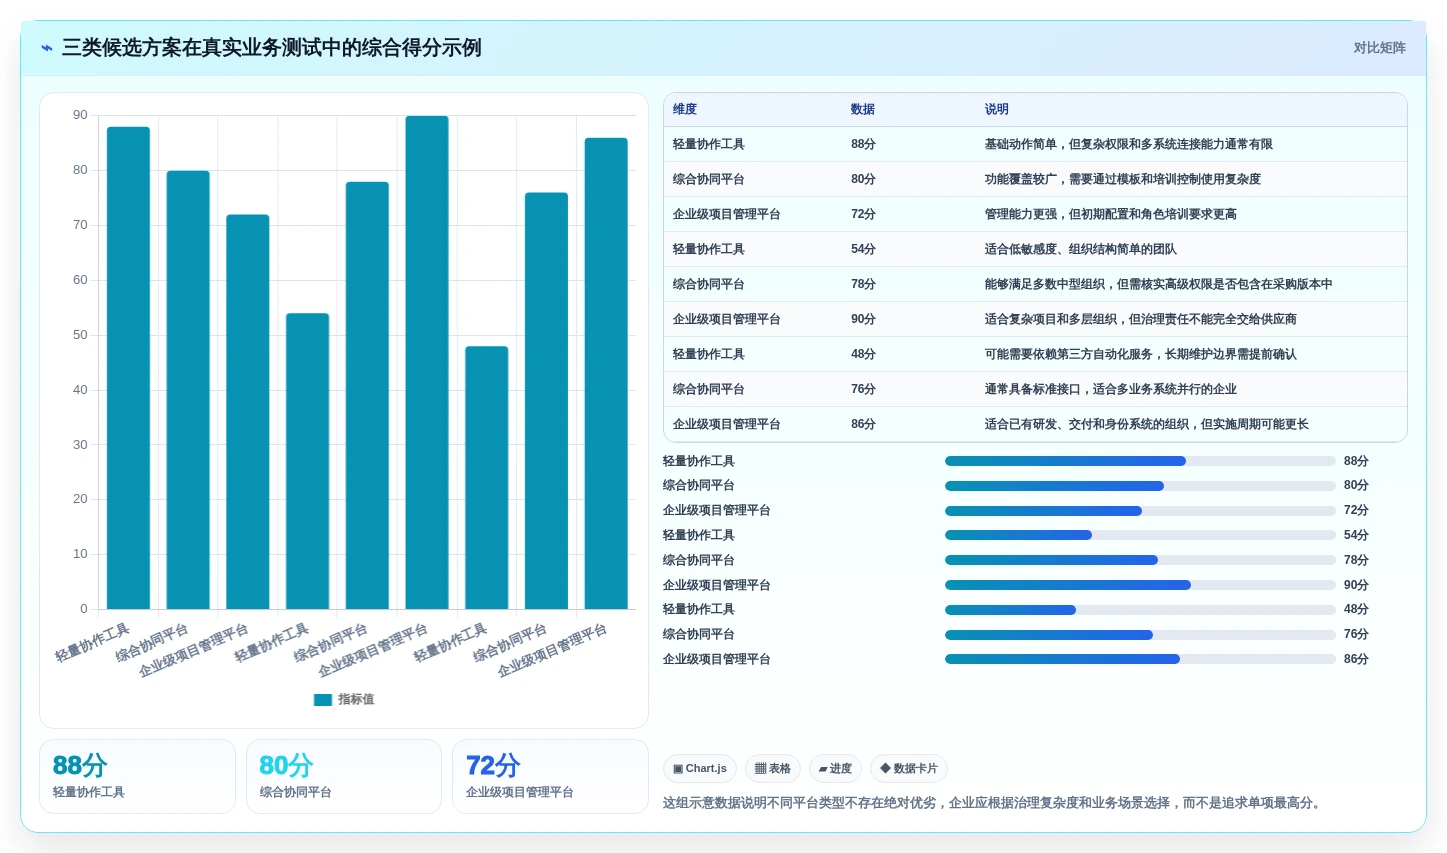Viewport: 1447px width, 853px height.
Task: Click 企业级项目管理平台 in the 86分 table row
Action: (727, 425)
